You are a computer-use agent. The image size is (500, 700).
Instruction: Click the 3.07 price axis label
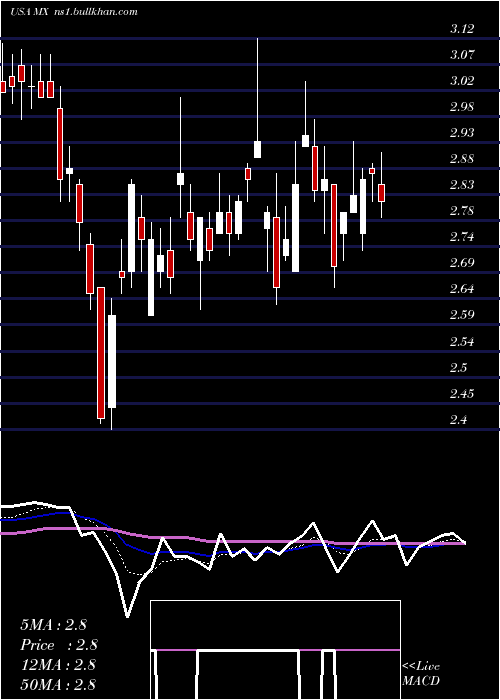461,55
